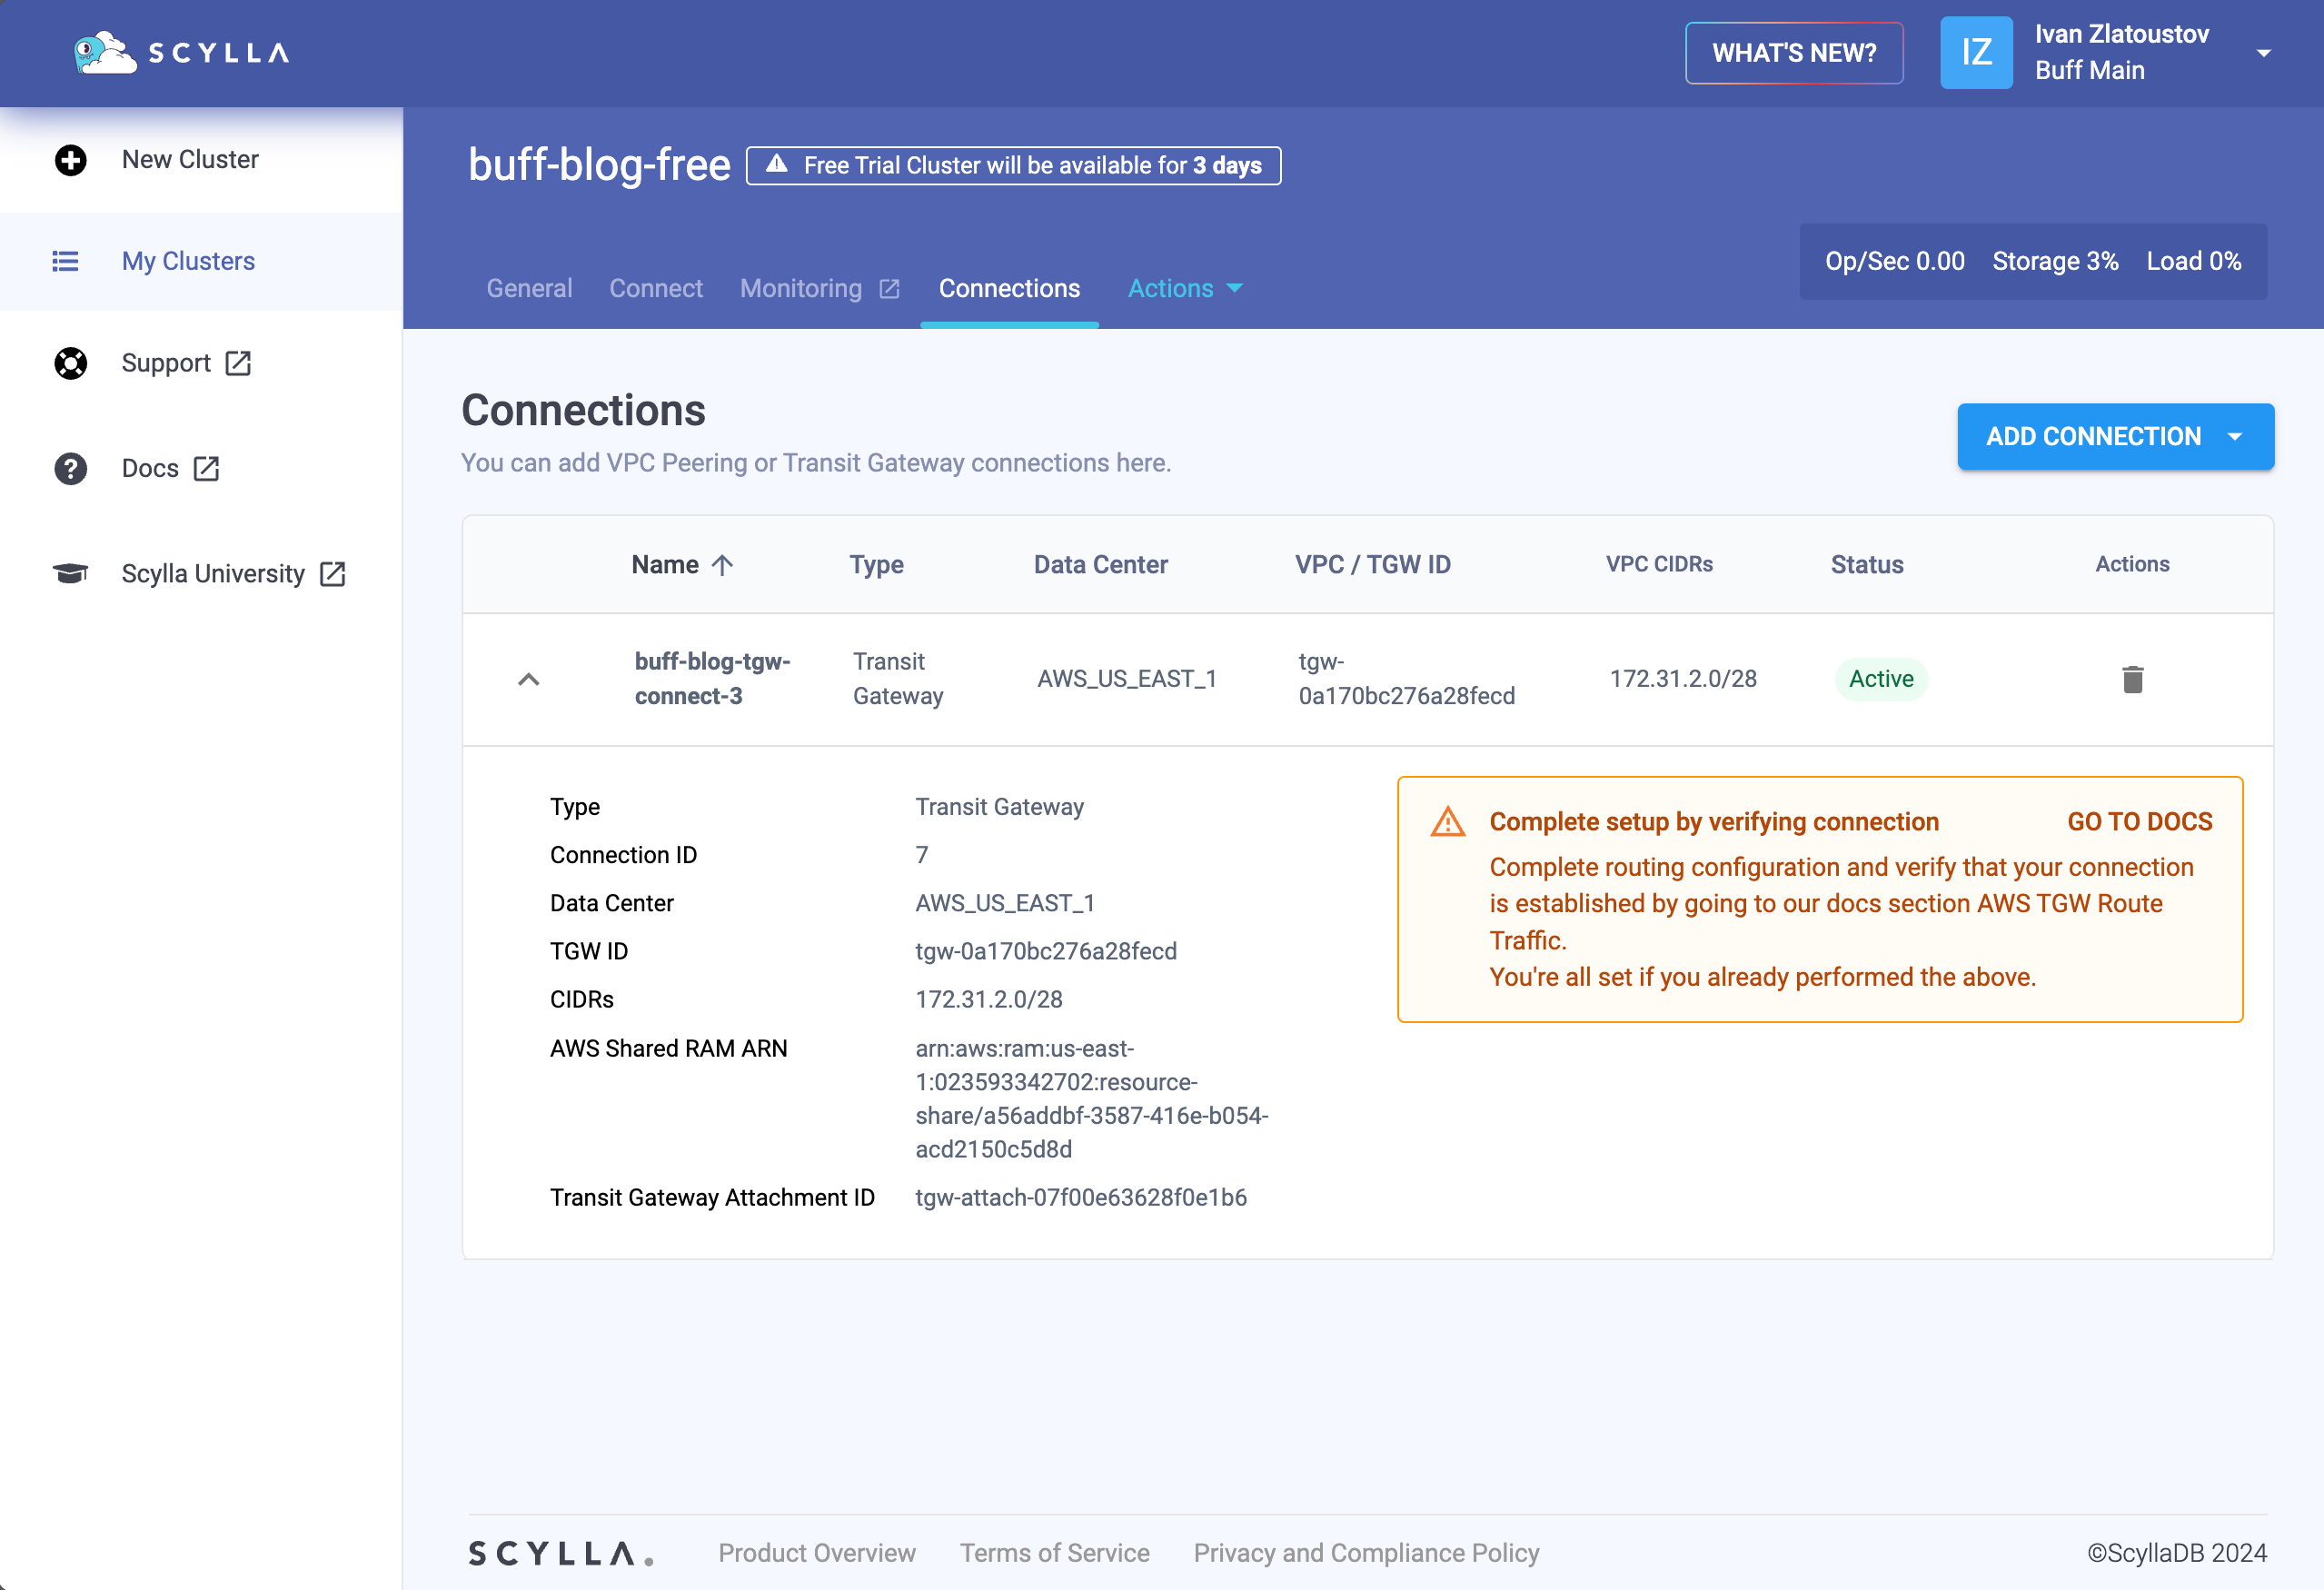This screenshot has height=1590, width=2324.
Task: Click the New Cluster plus icon
Action: click(70, 160)
